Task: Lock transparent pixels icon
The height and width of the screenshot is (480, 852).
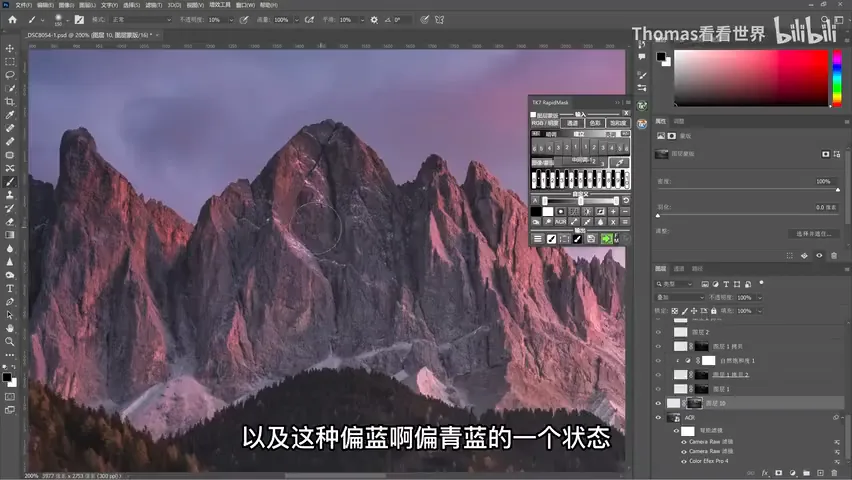Action: [x=674, y=311]
